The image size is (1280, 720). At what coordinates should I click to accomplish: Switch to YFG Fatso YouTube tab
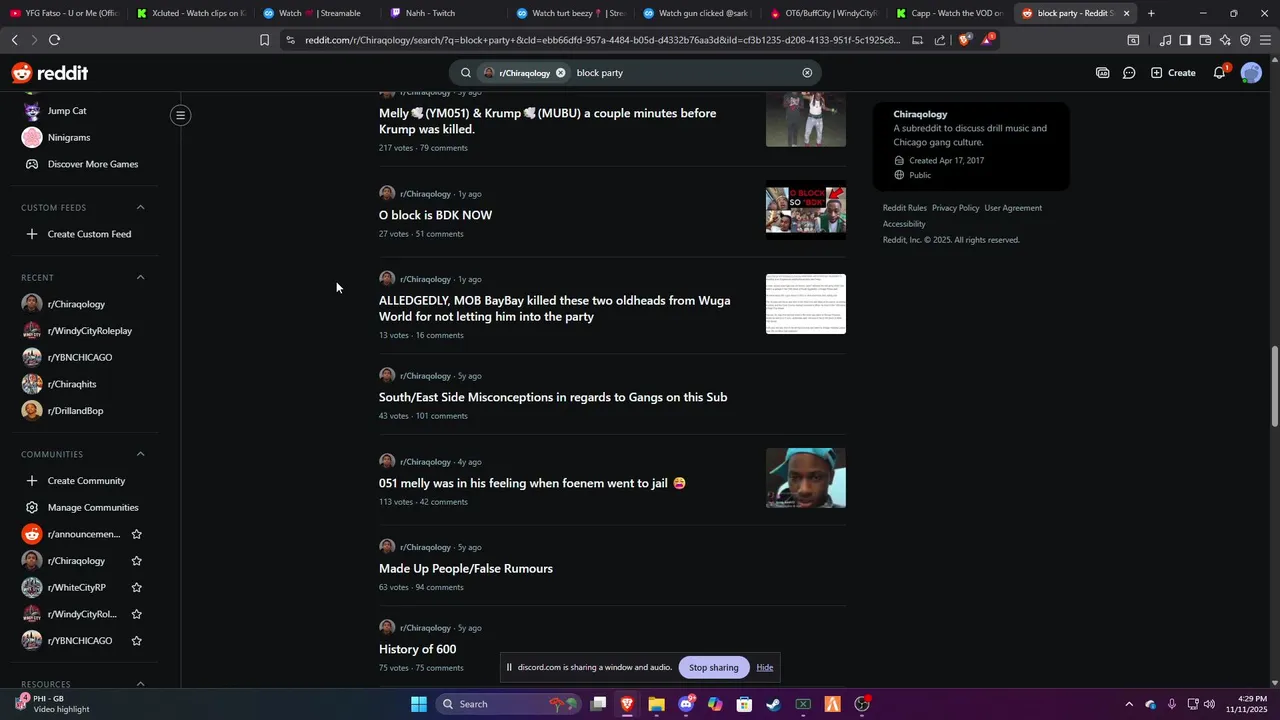[64, 13]
